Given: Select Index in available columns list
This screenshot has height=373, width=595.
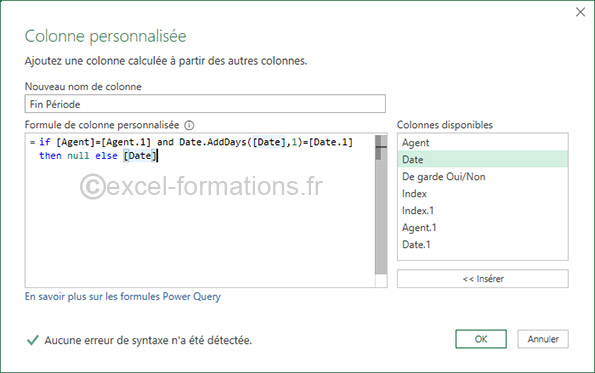Looking at the screenshot, I should click(483, 194).
